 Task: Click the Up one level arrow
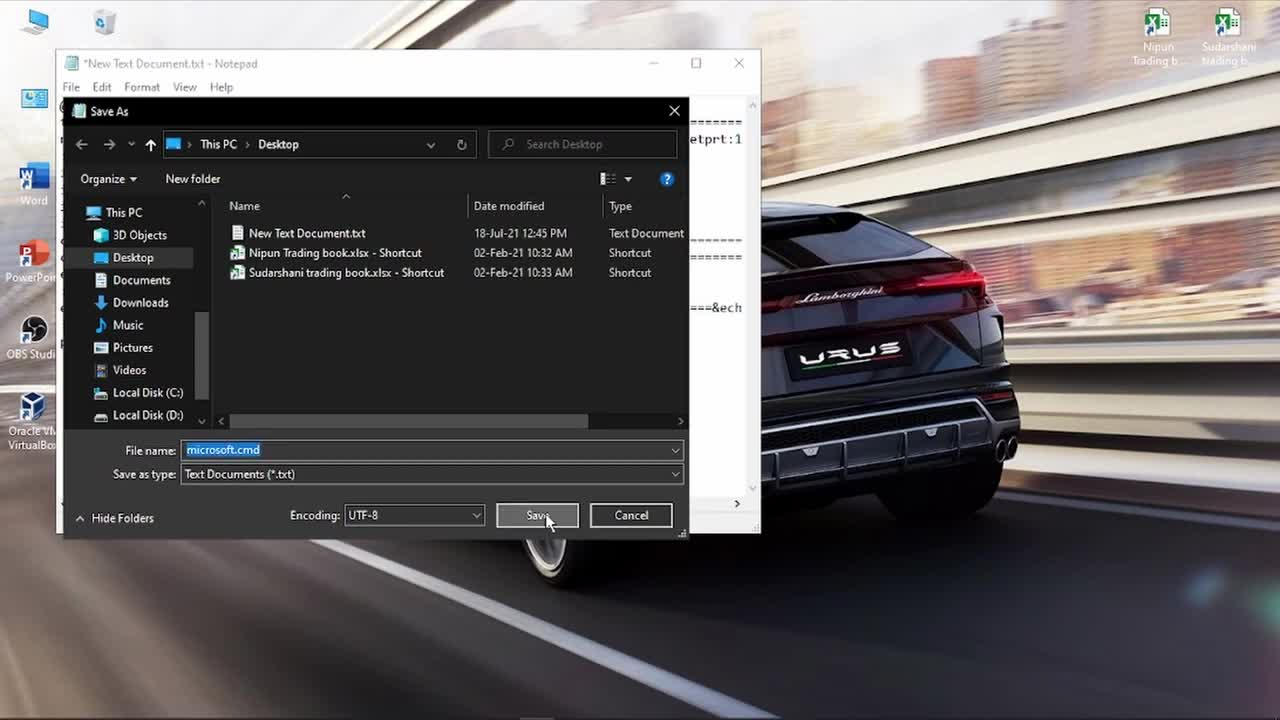point(151,144)
